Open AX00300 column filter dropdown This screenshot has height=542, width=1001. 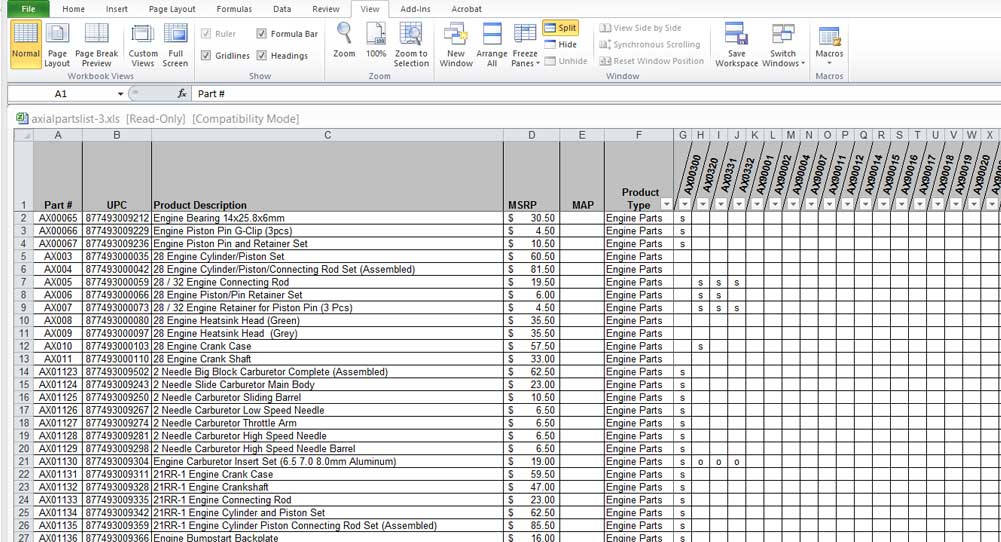(684, 204)
